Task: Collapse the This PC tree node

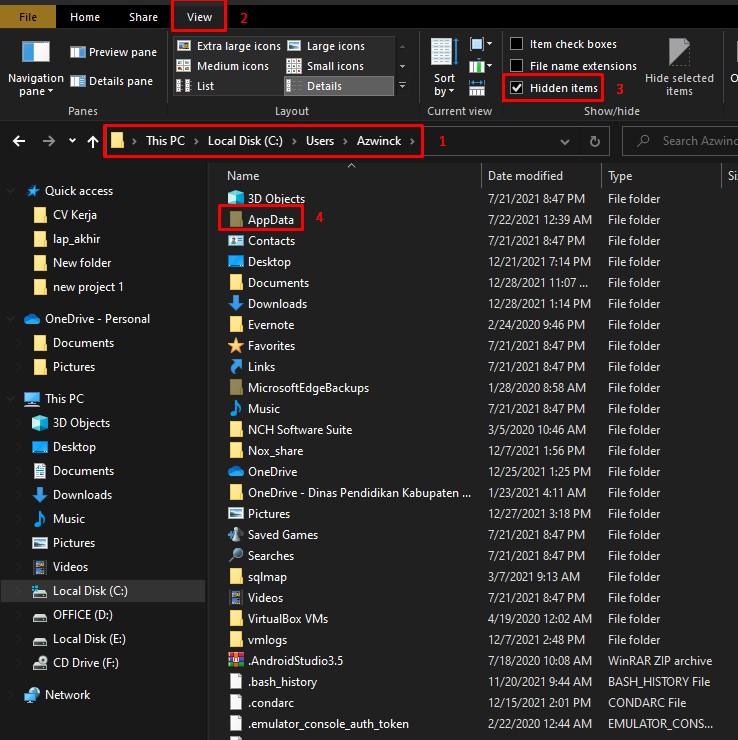Action: click(x=13, y=399)
